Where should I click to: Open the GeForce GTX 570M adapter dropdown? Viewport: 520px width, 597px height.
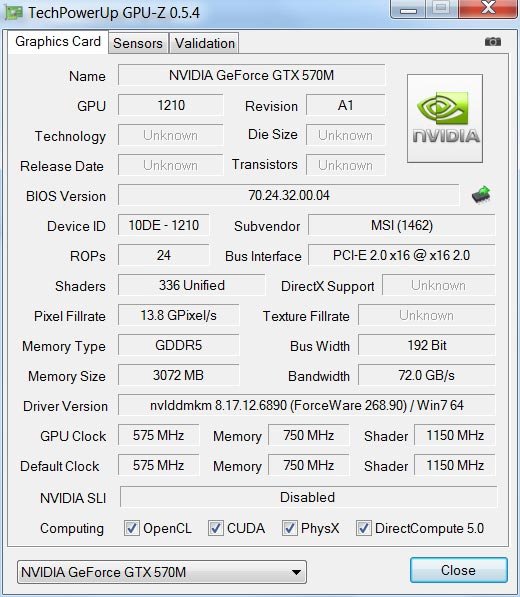point(162,572)
